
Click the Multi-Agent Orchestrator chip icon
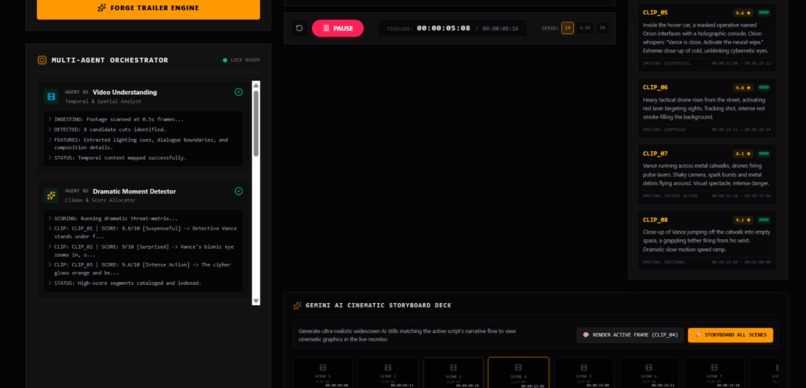[42, 60]
